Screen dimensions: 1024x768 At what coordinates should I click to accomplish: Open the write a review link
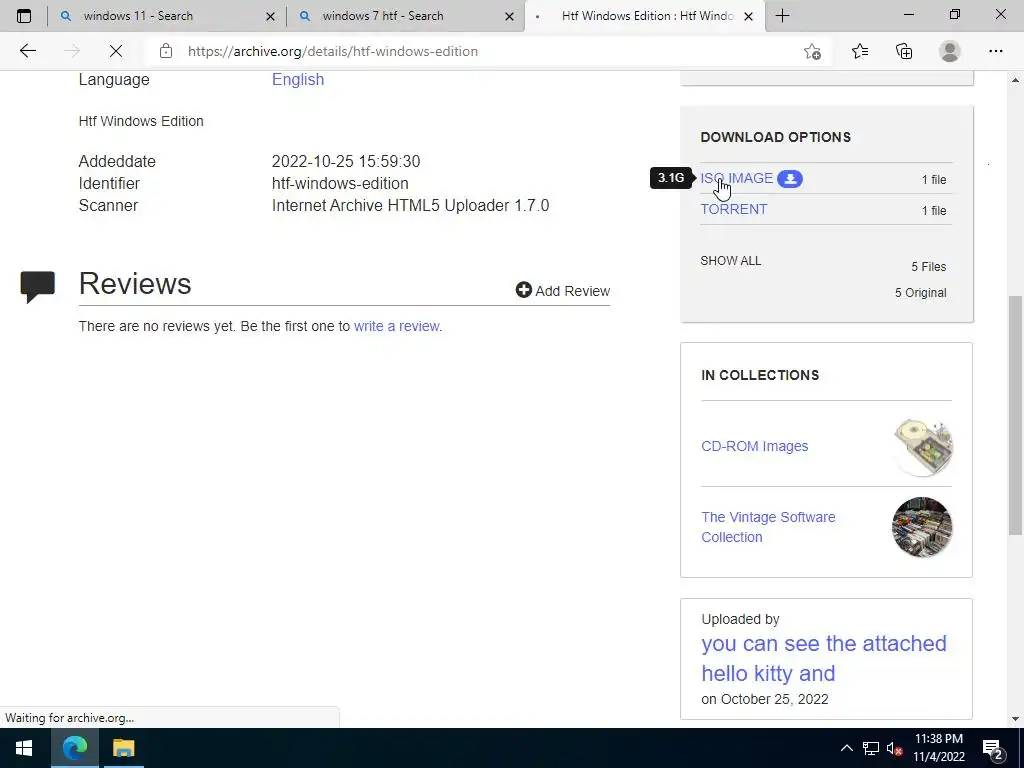click(396, 326)
